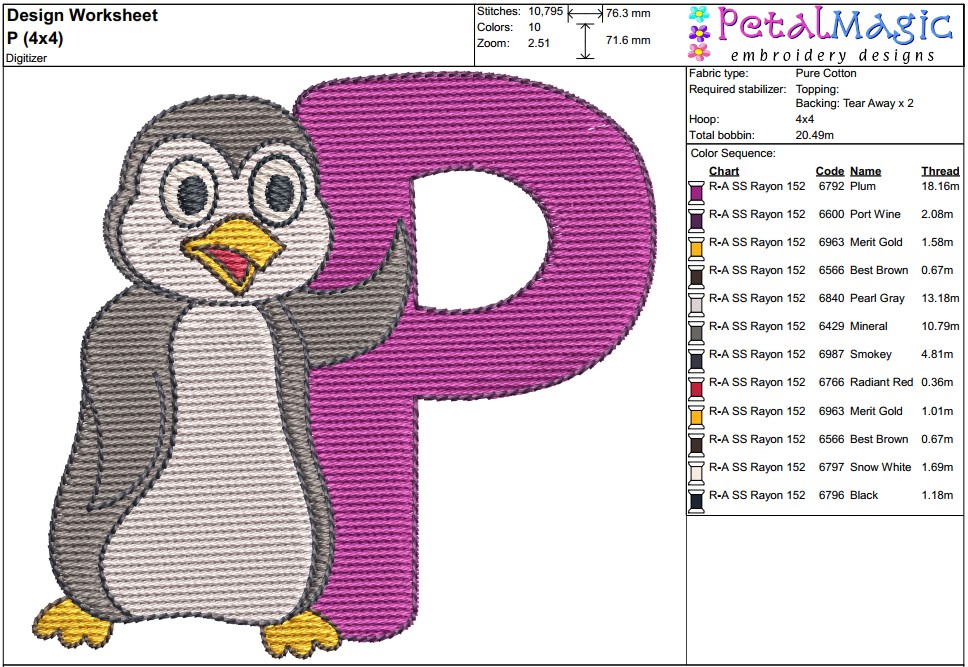The image size is (968, 667).
Task: Click thread code 6600
Action: click(x=831, y=214)
